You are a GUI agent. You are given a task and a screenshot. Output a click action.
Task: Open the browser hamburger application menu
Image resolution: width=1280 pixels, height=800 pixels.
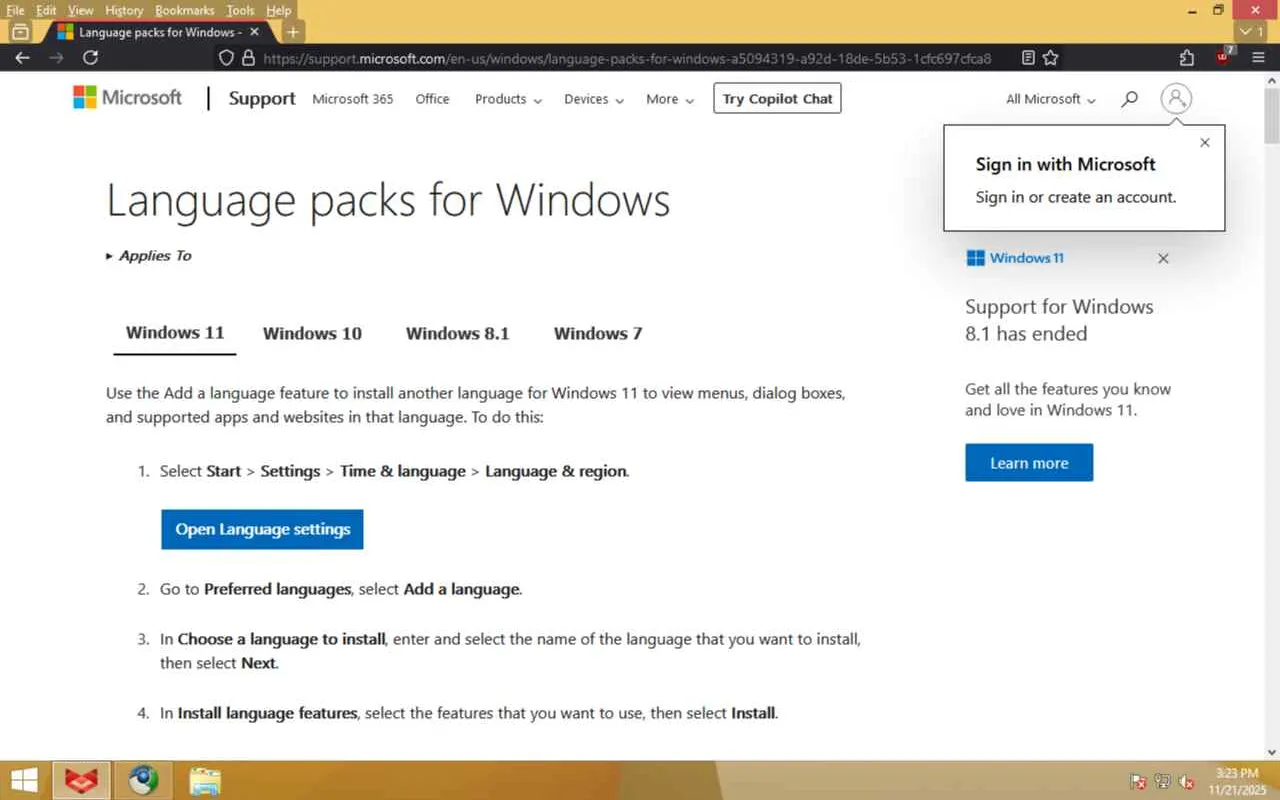[1259, 58]
